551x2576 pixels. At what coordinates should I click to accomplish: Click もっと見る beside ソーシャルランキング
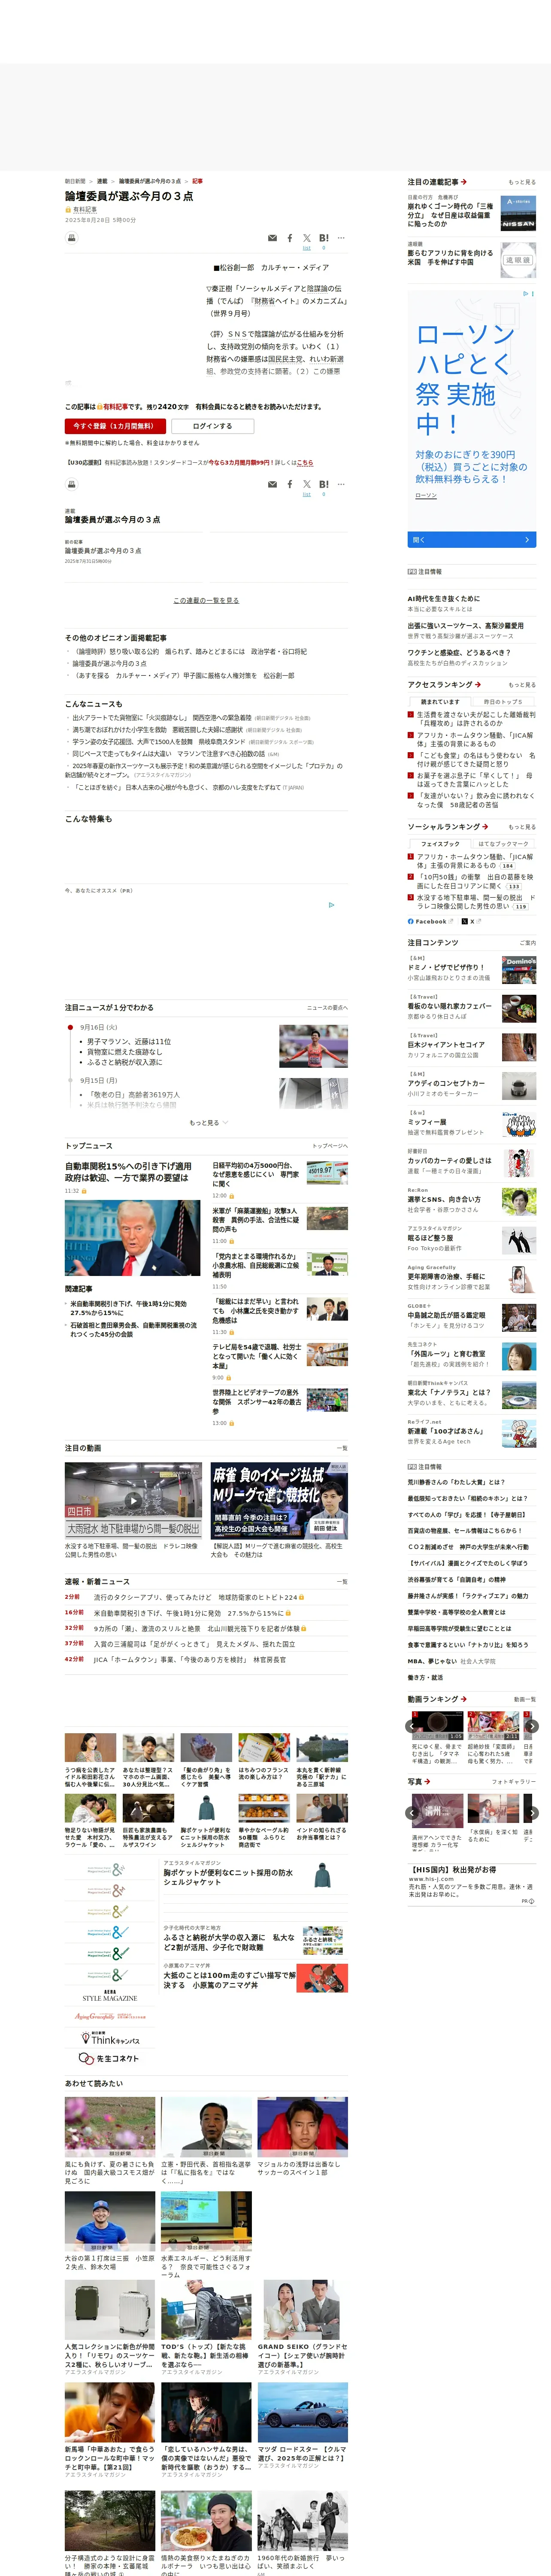[522, 826]
